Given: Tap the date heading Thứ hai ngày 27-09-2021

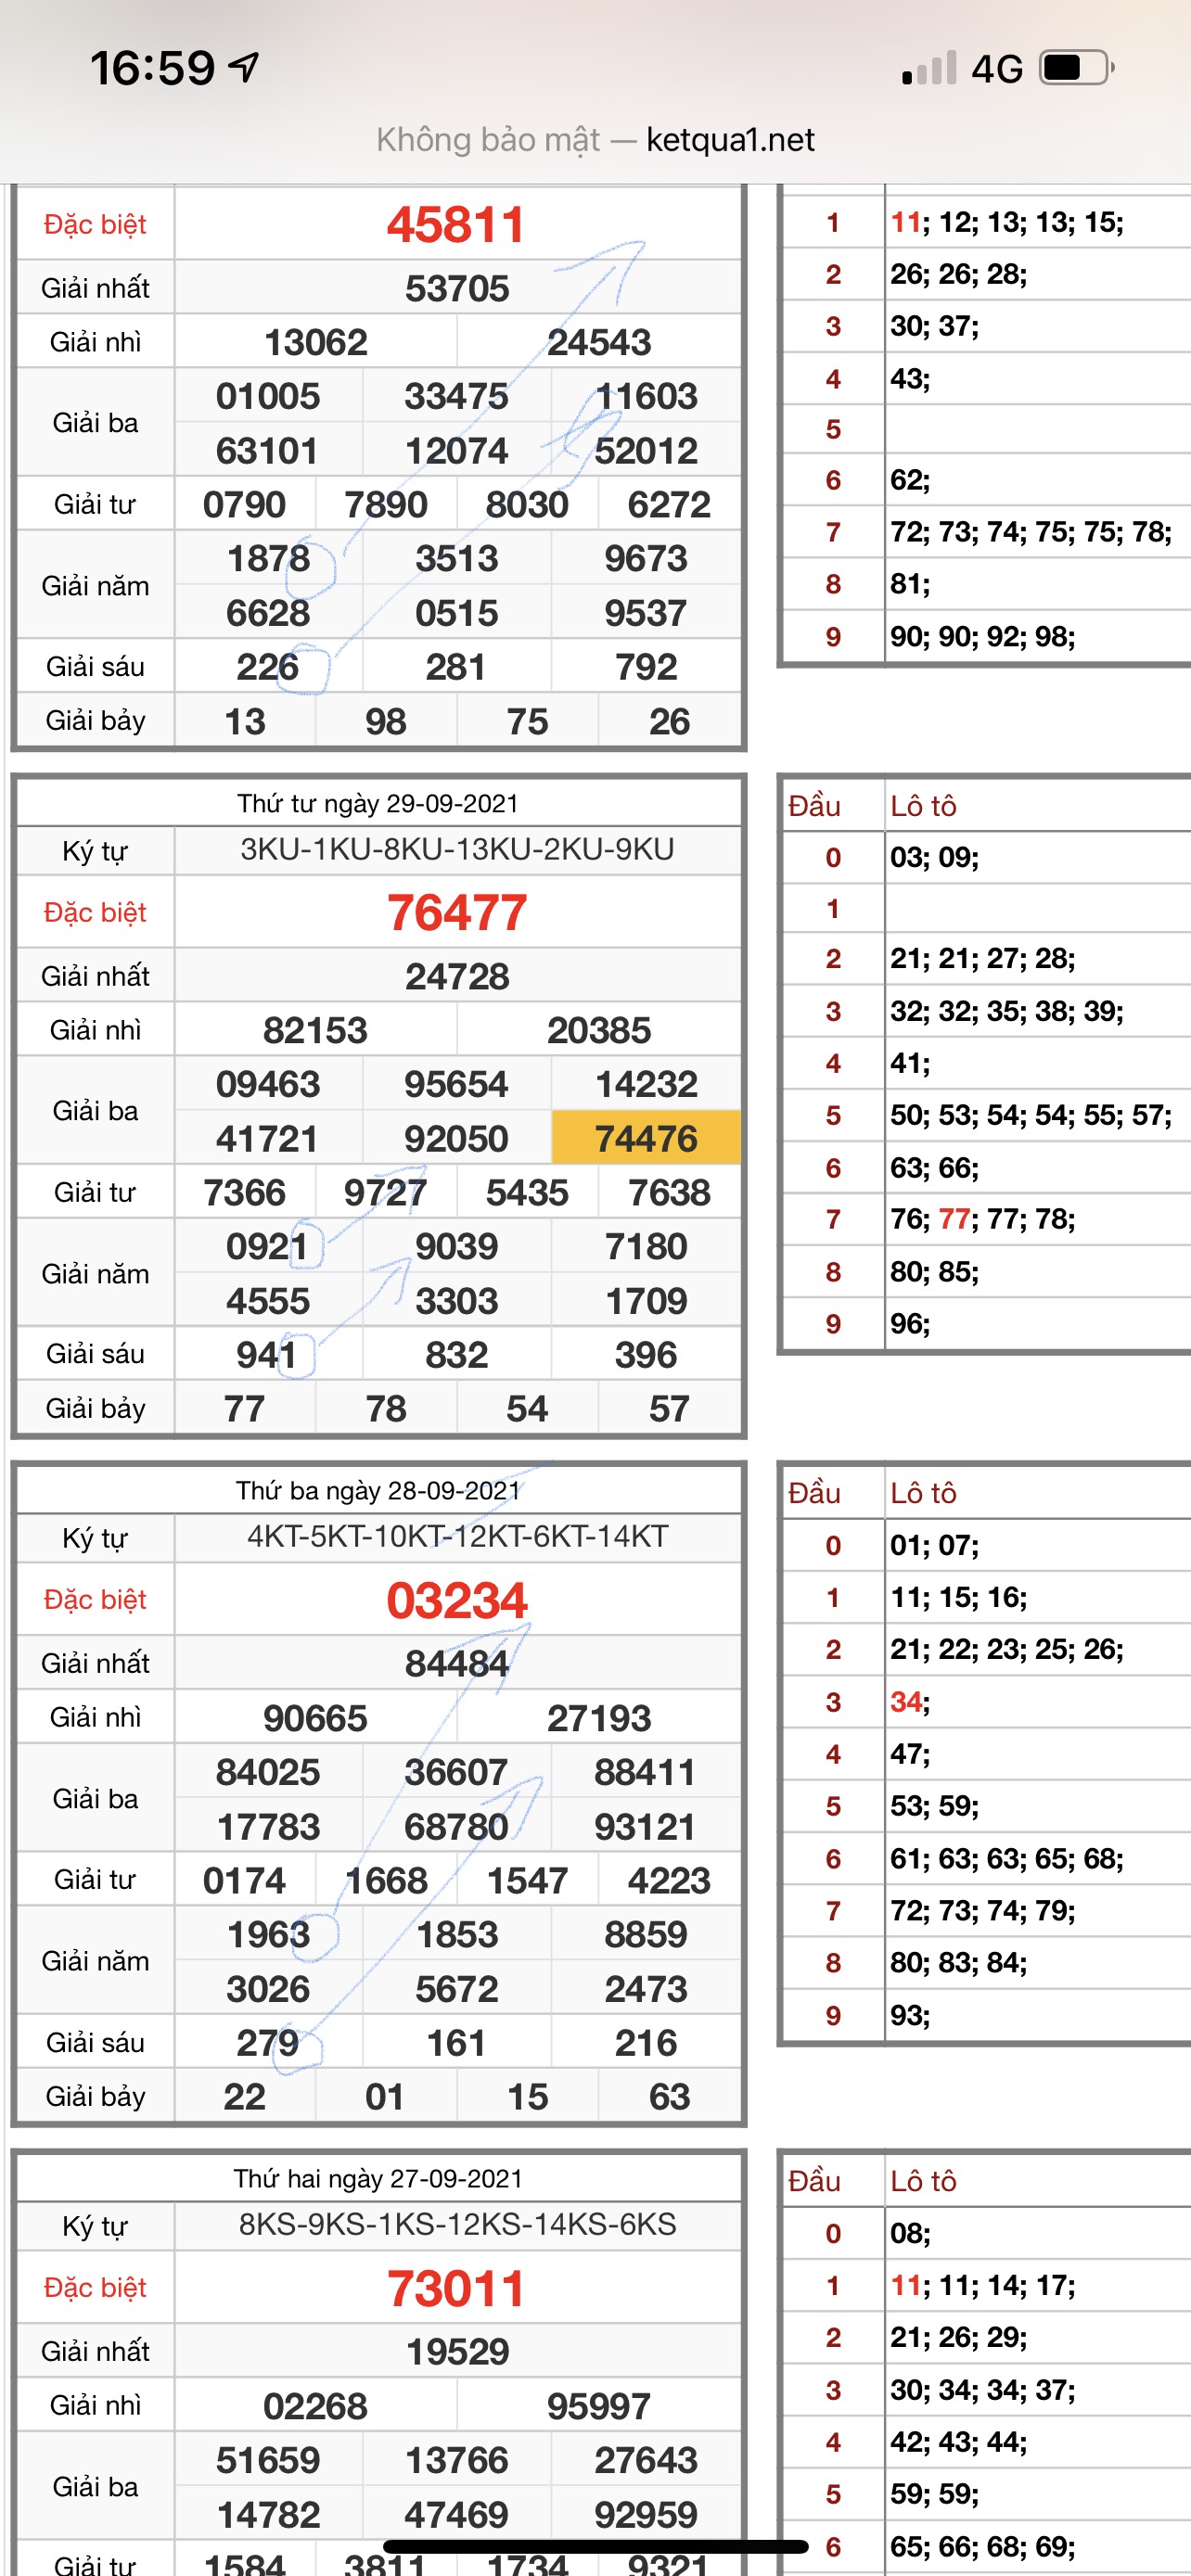Looking at the screenshot, I should tap(378, 2179).
